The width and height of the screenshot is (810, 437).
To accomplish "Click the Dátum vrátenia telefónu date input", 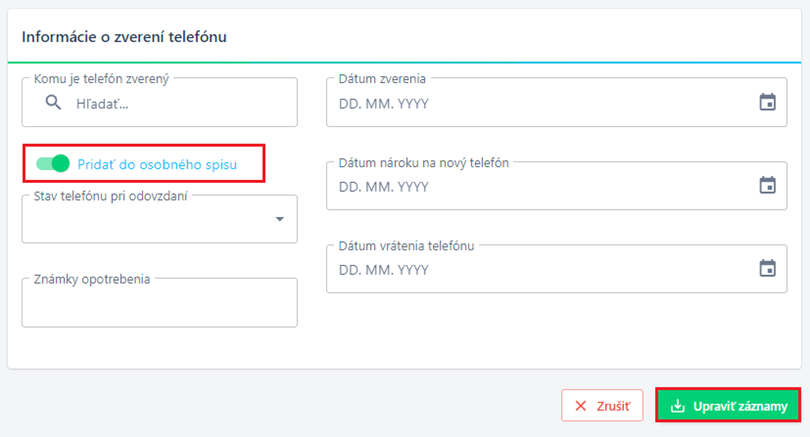I will pos(557,269).
